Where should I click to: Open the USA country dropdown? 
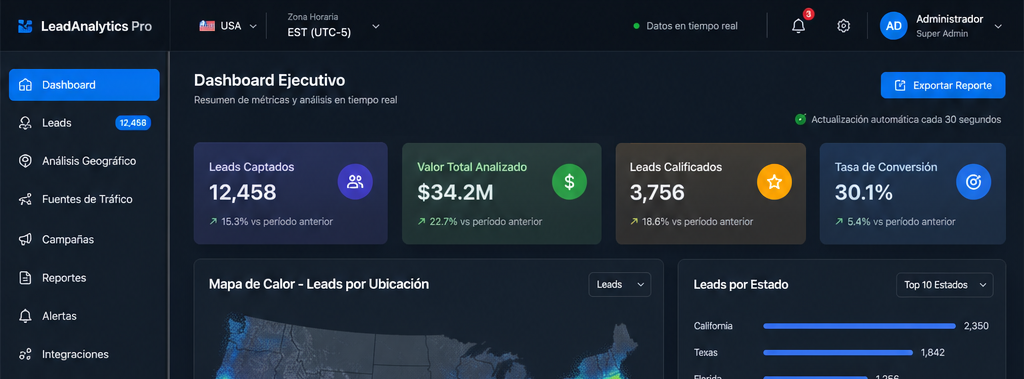(228, 26)
